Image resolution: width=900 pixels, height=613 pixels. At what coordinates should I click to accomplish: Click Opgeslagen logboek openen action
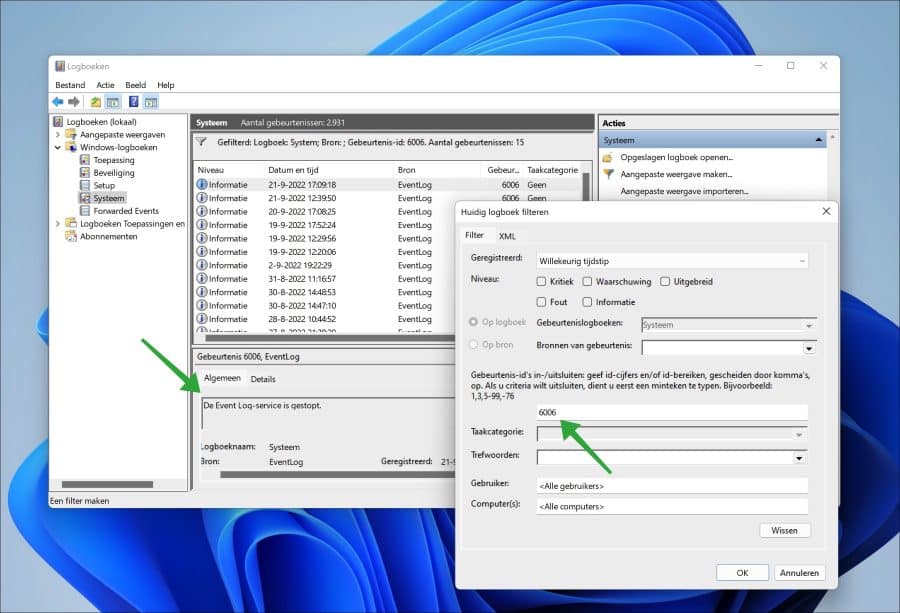(676, 157)
